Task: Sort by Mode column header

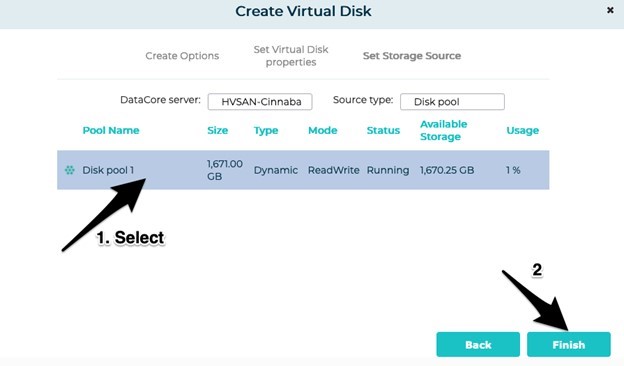Action: [x=323, y=130]
